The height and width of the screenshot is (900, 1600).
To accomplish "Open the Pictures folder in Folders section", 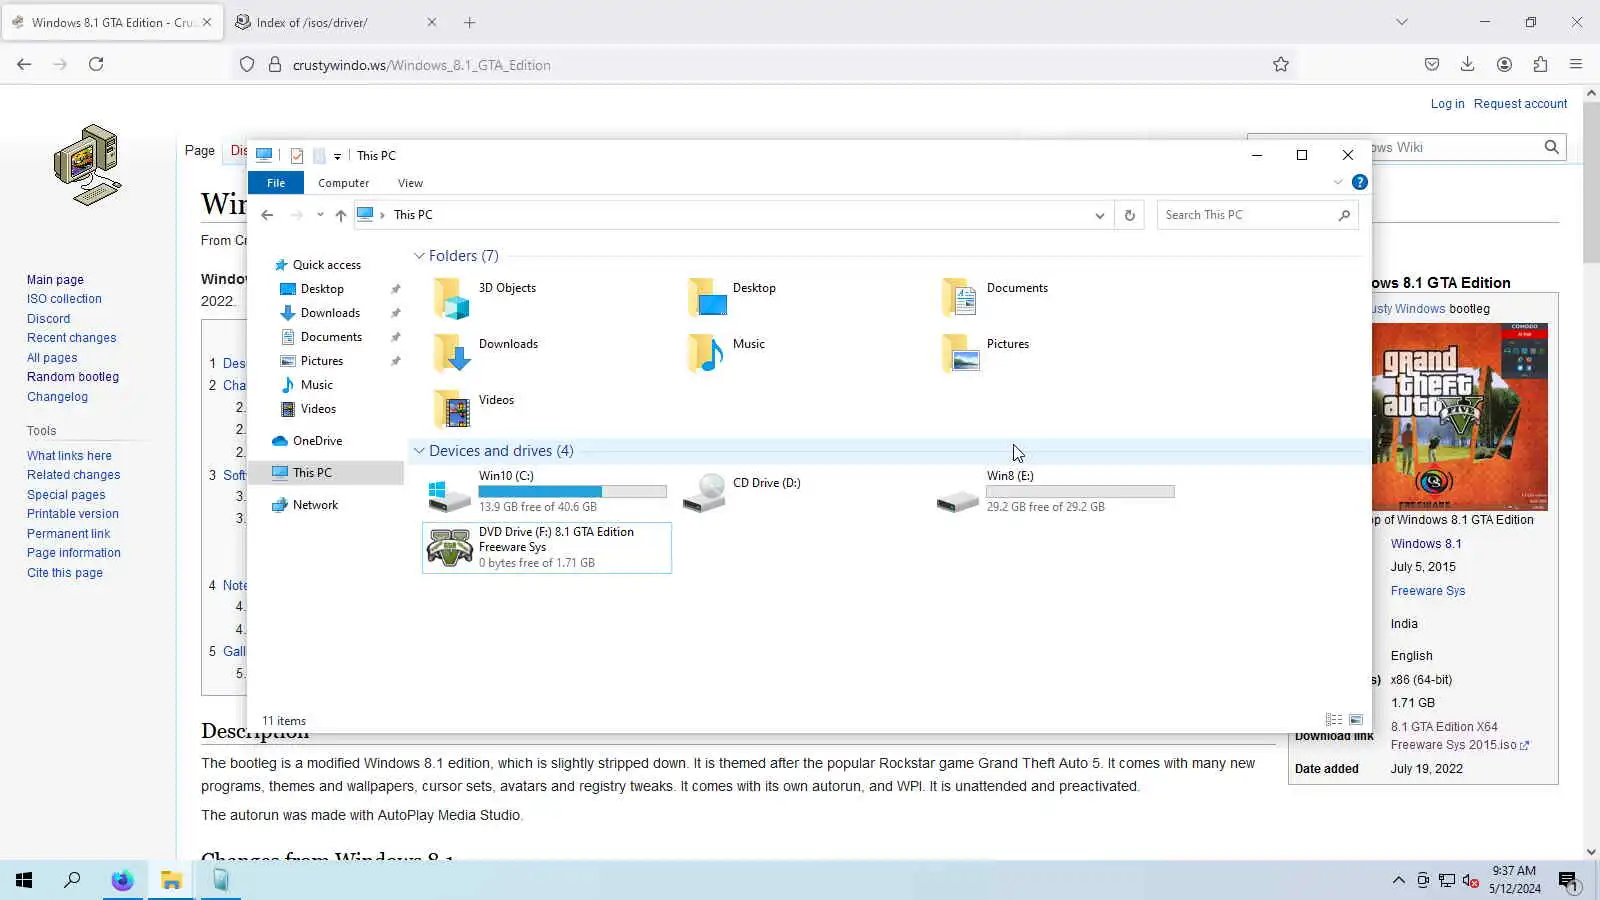I will coord(961,354).
